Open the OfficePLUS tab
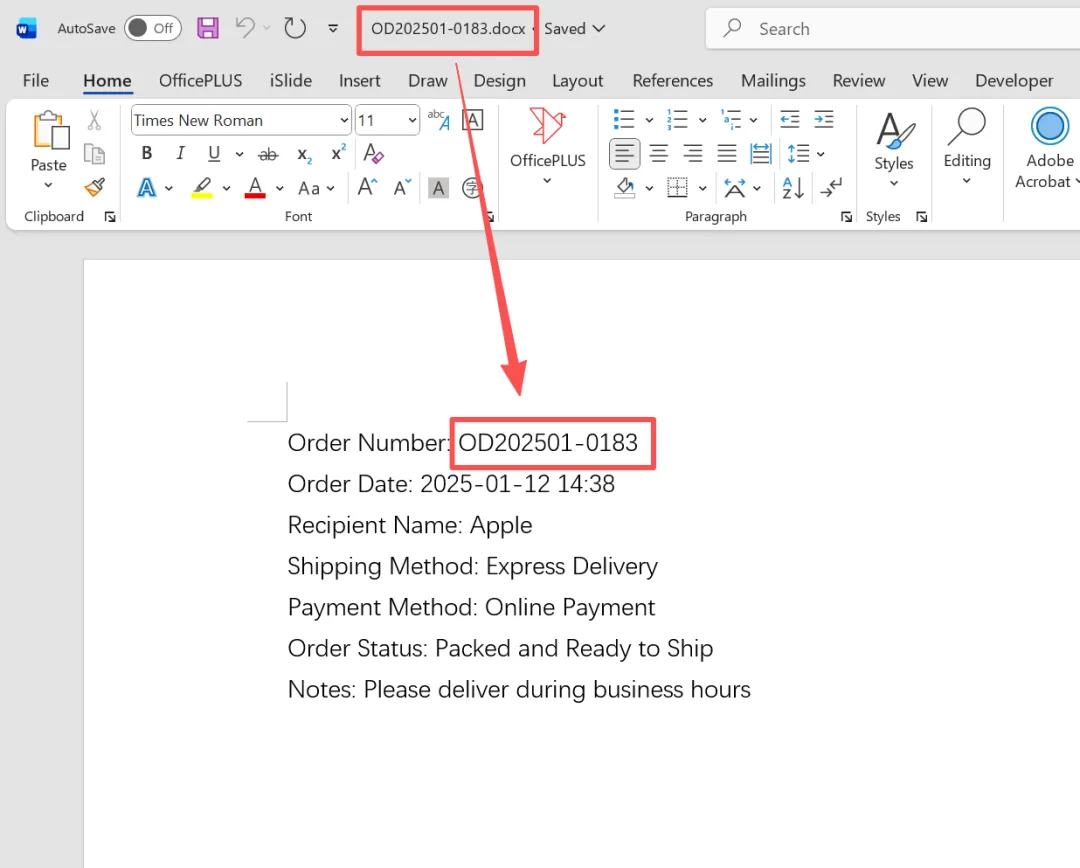The height and width of the screenshot is (868, 1080). click(x=200, y=81)
